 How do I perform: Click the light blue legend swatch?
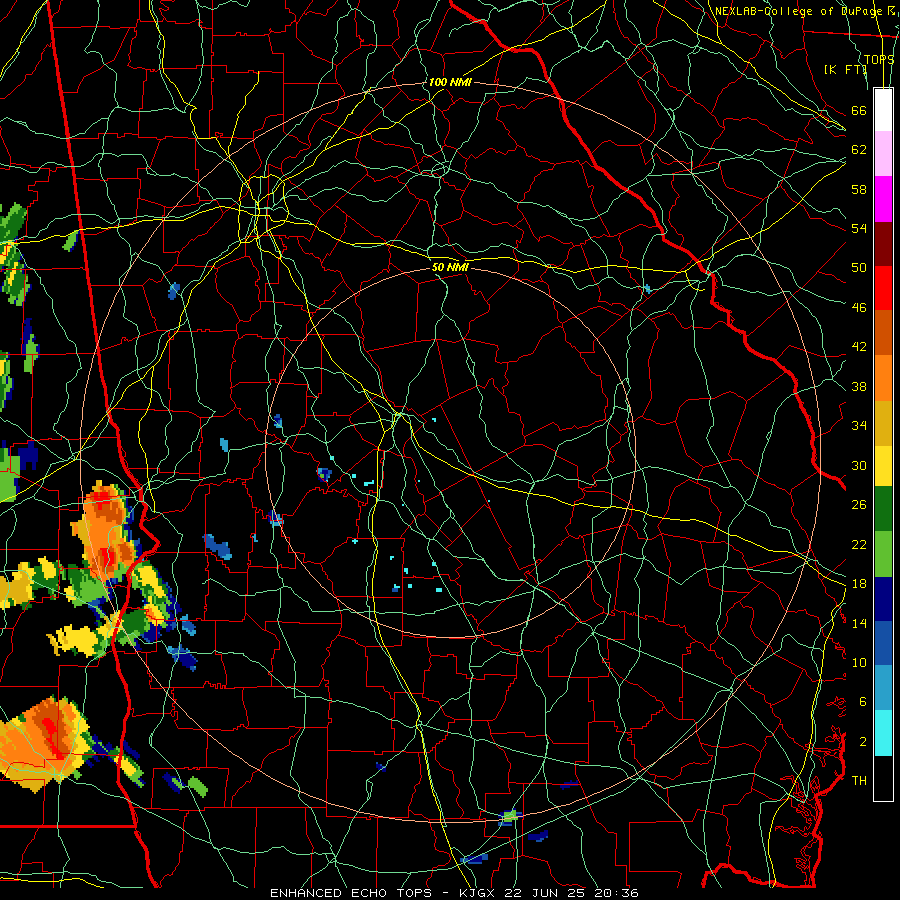click(x=883, y=688)
